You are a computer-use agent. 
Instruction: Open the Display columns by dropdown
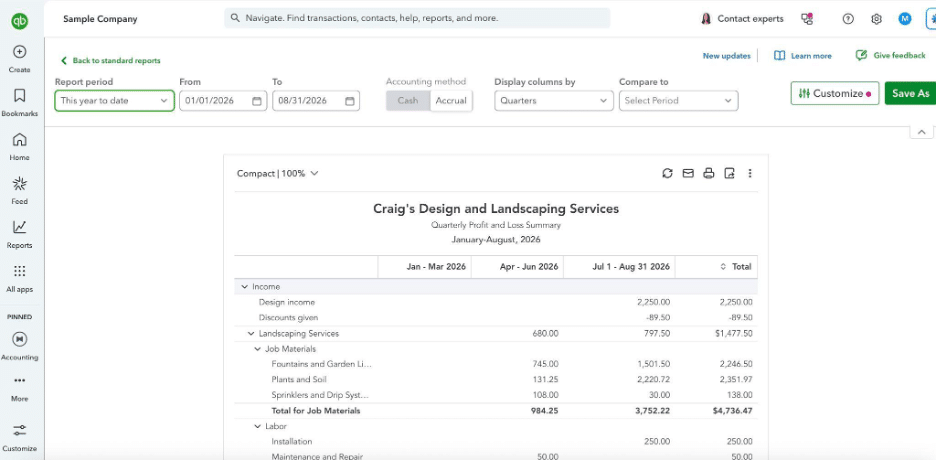[x=554, y=101]
